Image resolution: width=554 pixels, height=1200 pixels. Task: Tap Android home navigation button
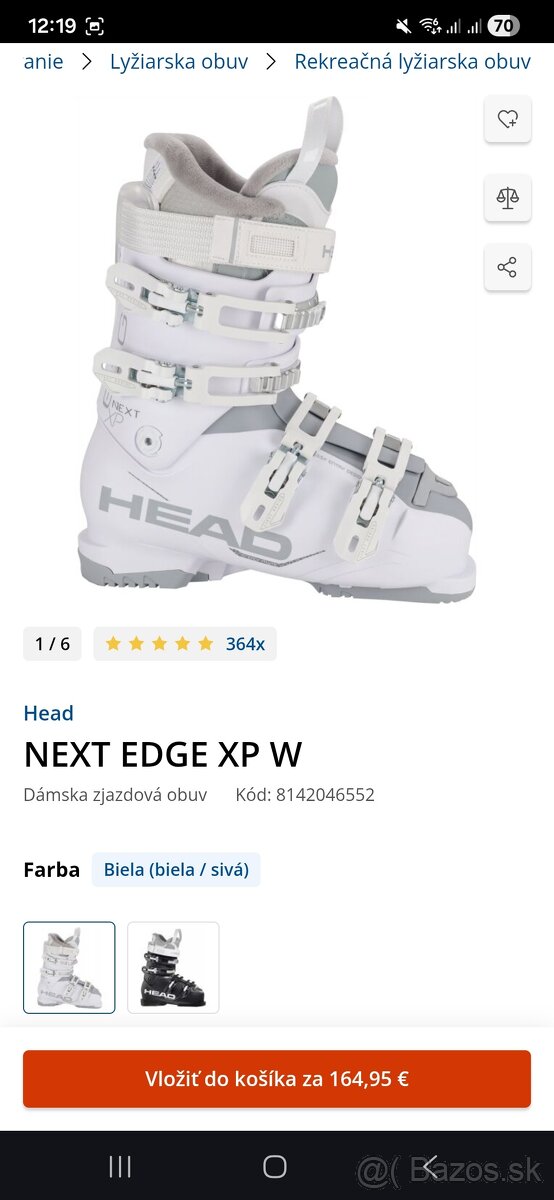point(275,1166)
